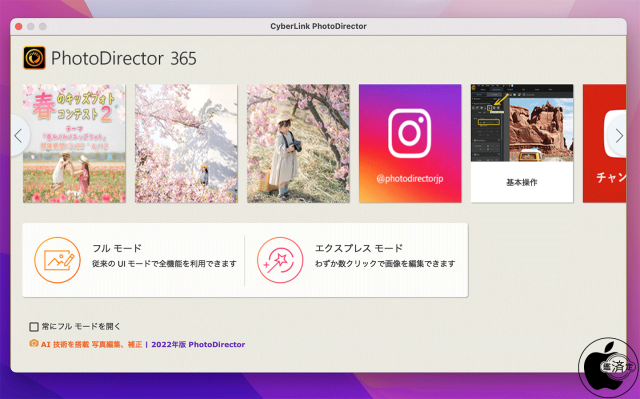Click the @photodirectorjp handle text
Viewport: 640px width, 399px height.
coord(410,179)
